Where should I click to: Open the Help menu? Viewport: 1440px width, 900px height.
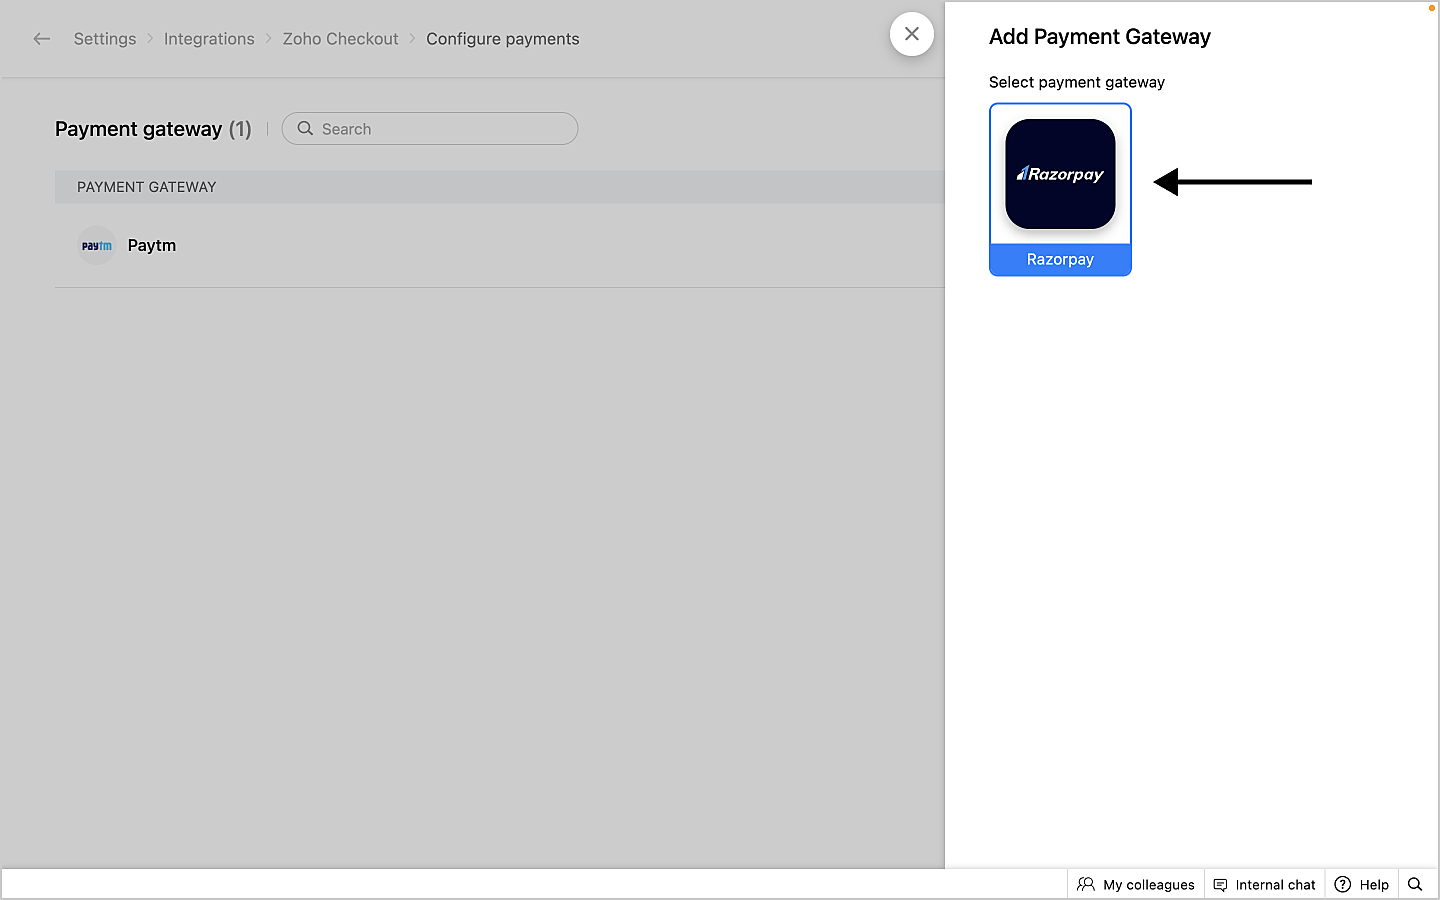(x=1362, y=885)
